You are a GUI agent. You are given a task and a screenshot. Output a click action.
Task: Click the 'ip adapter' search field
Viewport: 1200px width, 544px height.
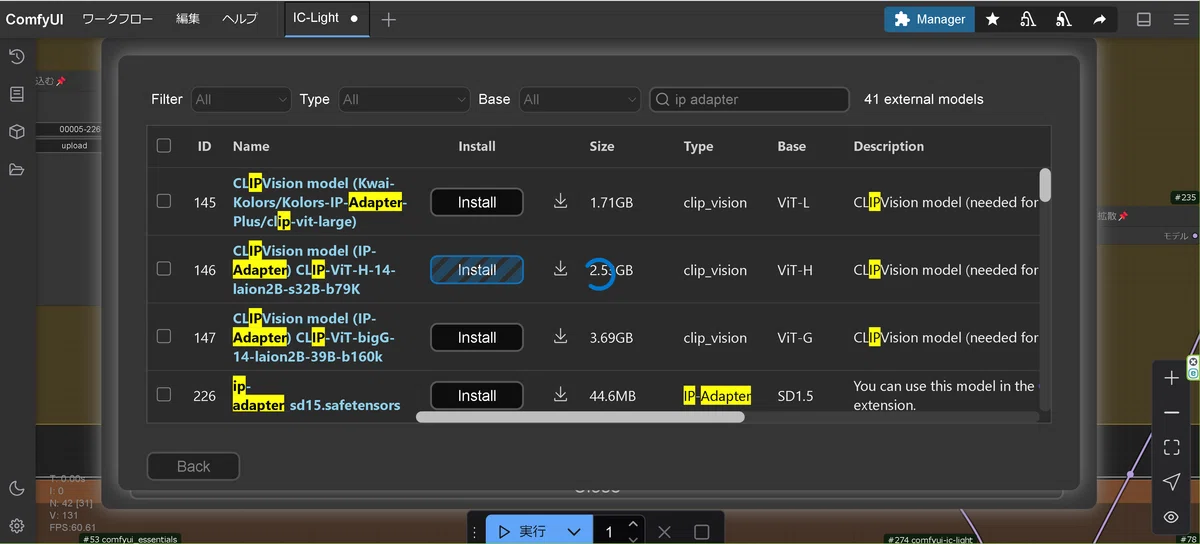(x=750, y=99)
